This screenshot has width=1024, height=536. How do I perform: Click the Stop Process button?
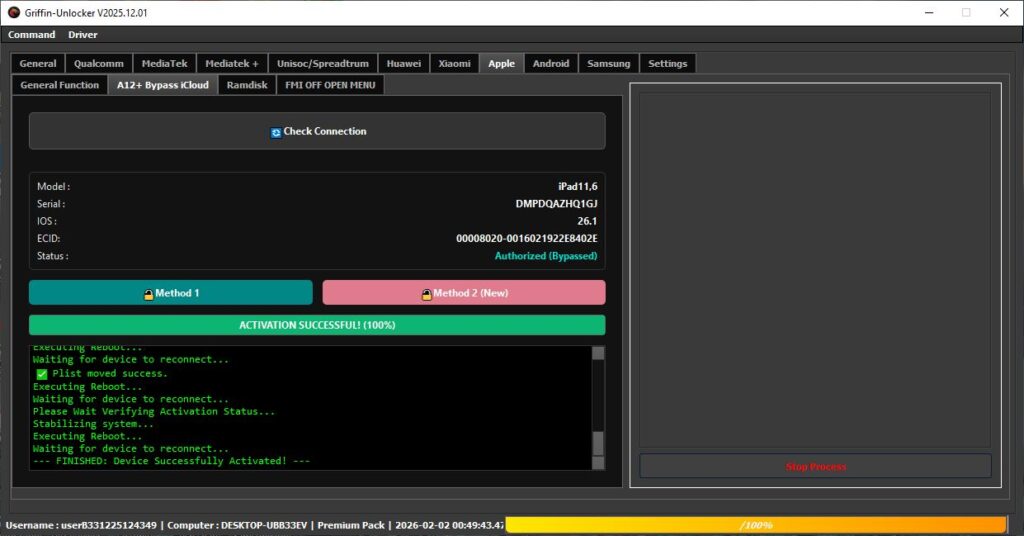(815, 466)
